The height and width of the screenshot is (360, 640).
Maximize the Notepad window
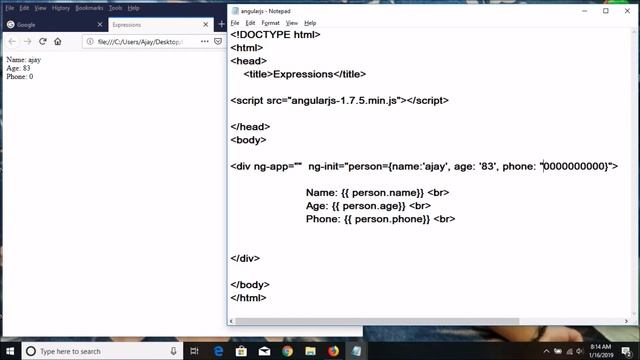[606, 11]
